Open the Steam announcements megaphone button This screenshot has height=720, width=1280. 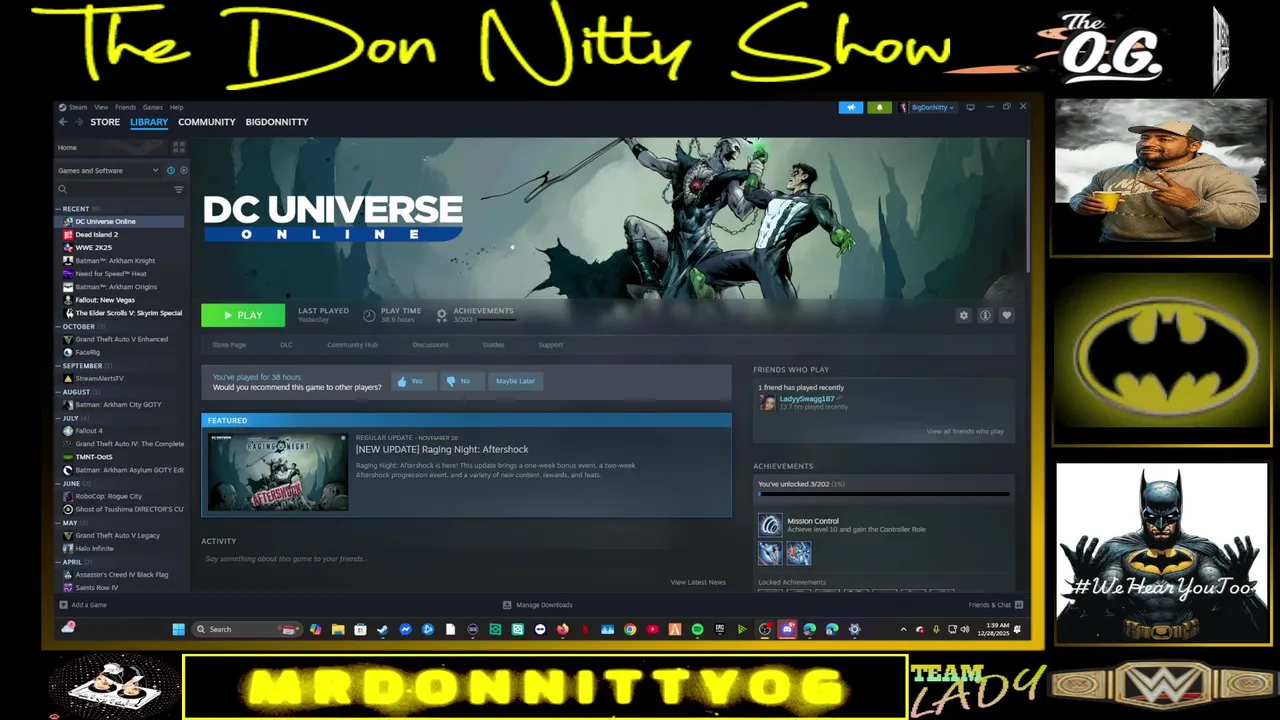pos(851,107)
